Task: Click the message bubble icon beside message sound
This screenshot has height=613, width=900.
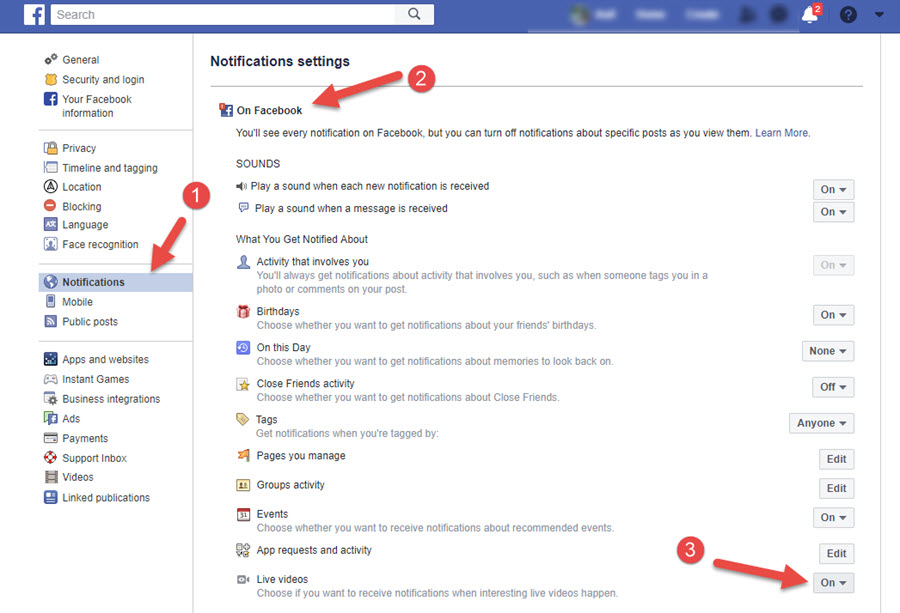Action: 243,208
